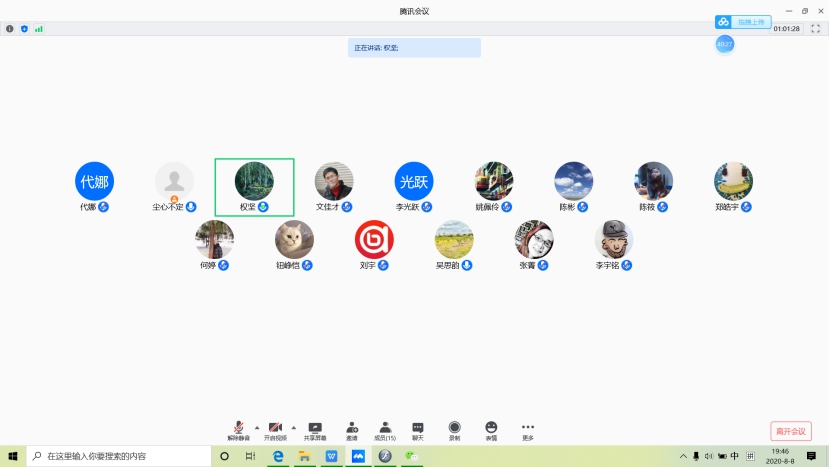Viewport: 830px width, 467px height.
Task: Click the 正在讲话 speaking banner
Action: 414,48
